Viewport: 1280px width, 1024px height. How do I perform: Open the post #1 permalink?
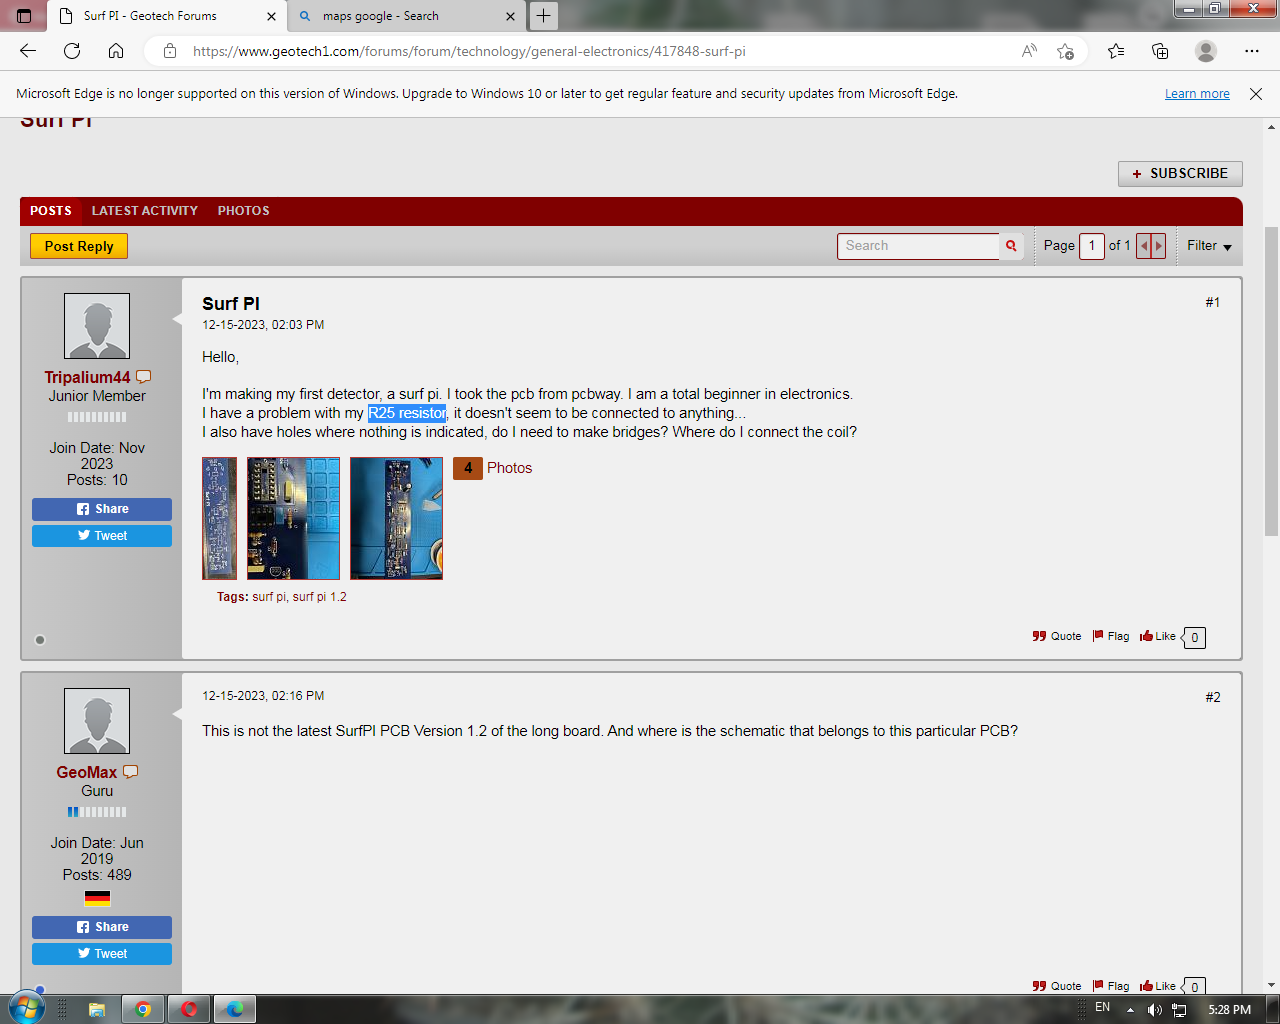point(1213,302)
